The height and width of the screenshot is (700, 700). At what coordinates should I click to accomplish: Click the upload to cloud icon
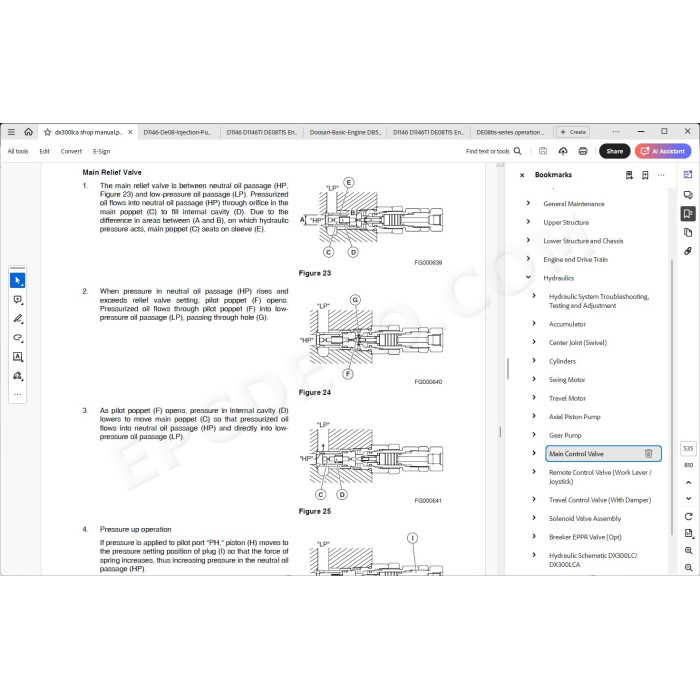point(563,151)
